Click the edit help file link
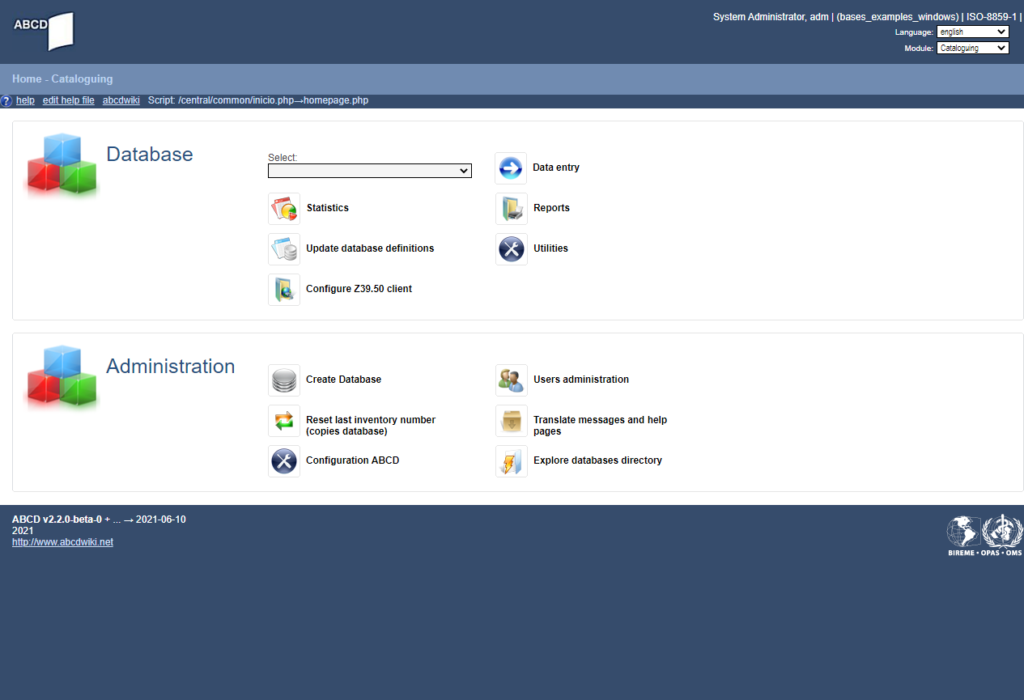1024x700 pixels. [x=69, y=100]
